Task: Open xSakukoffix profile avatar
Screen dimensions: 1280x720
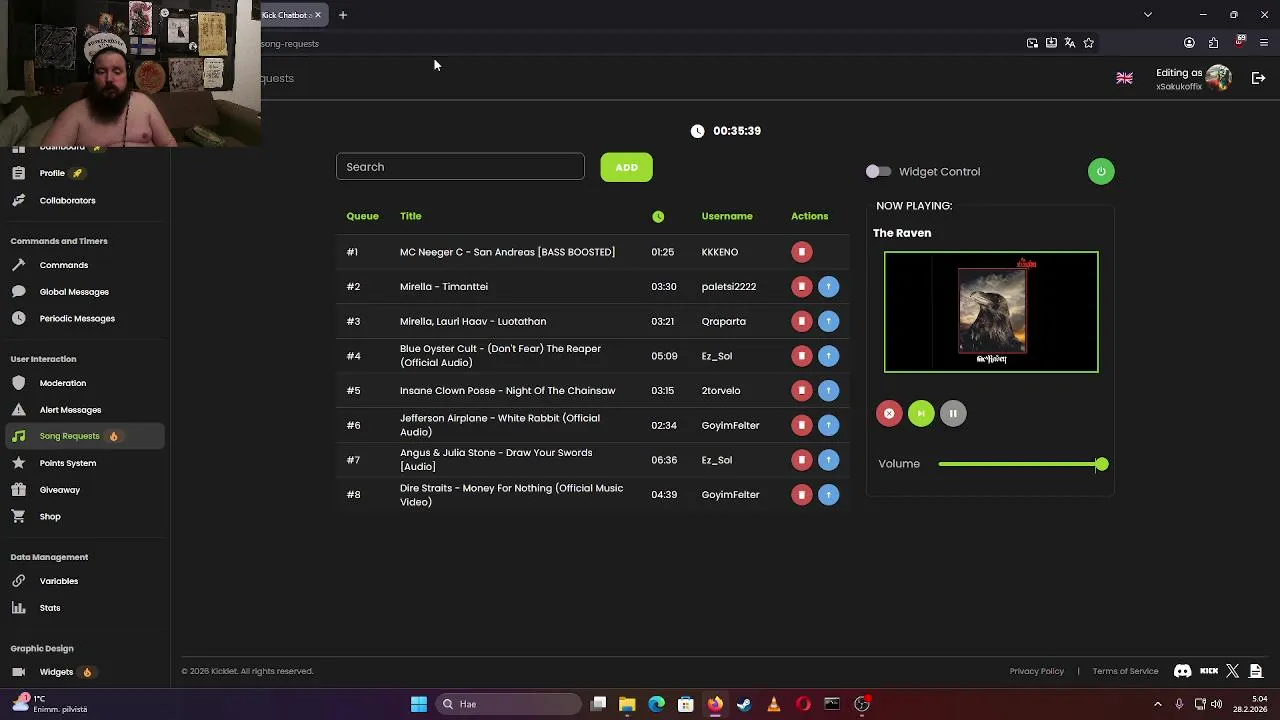Action: [1218, 78]
